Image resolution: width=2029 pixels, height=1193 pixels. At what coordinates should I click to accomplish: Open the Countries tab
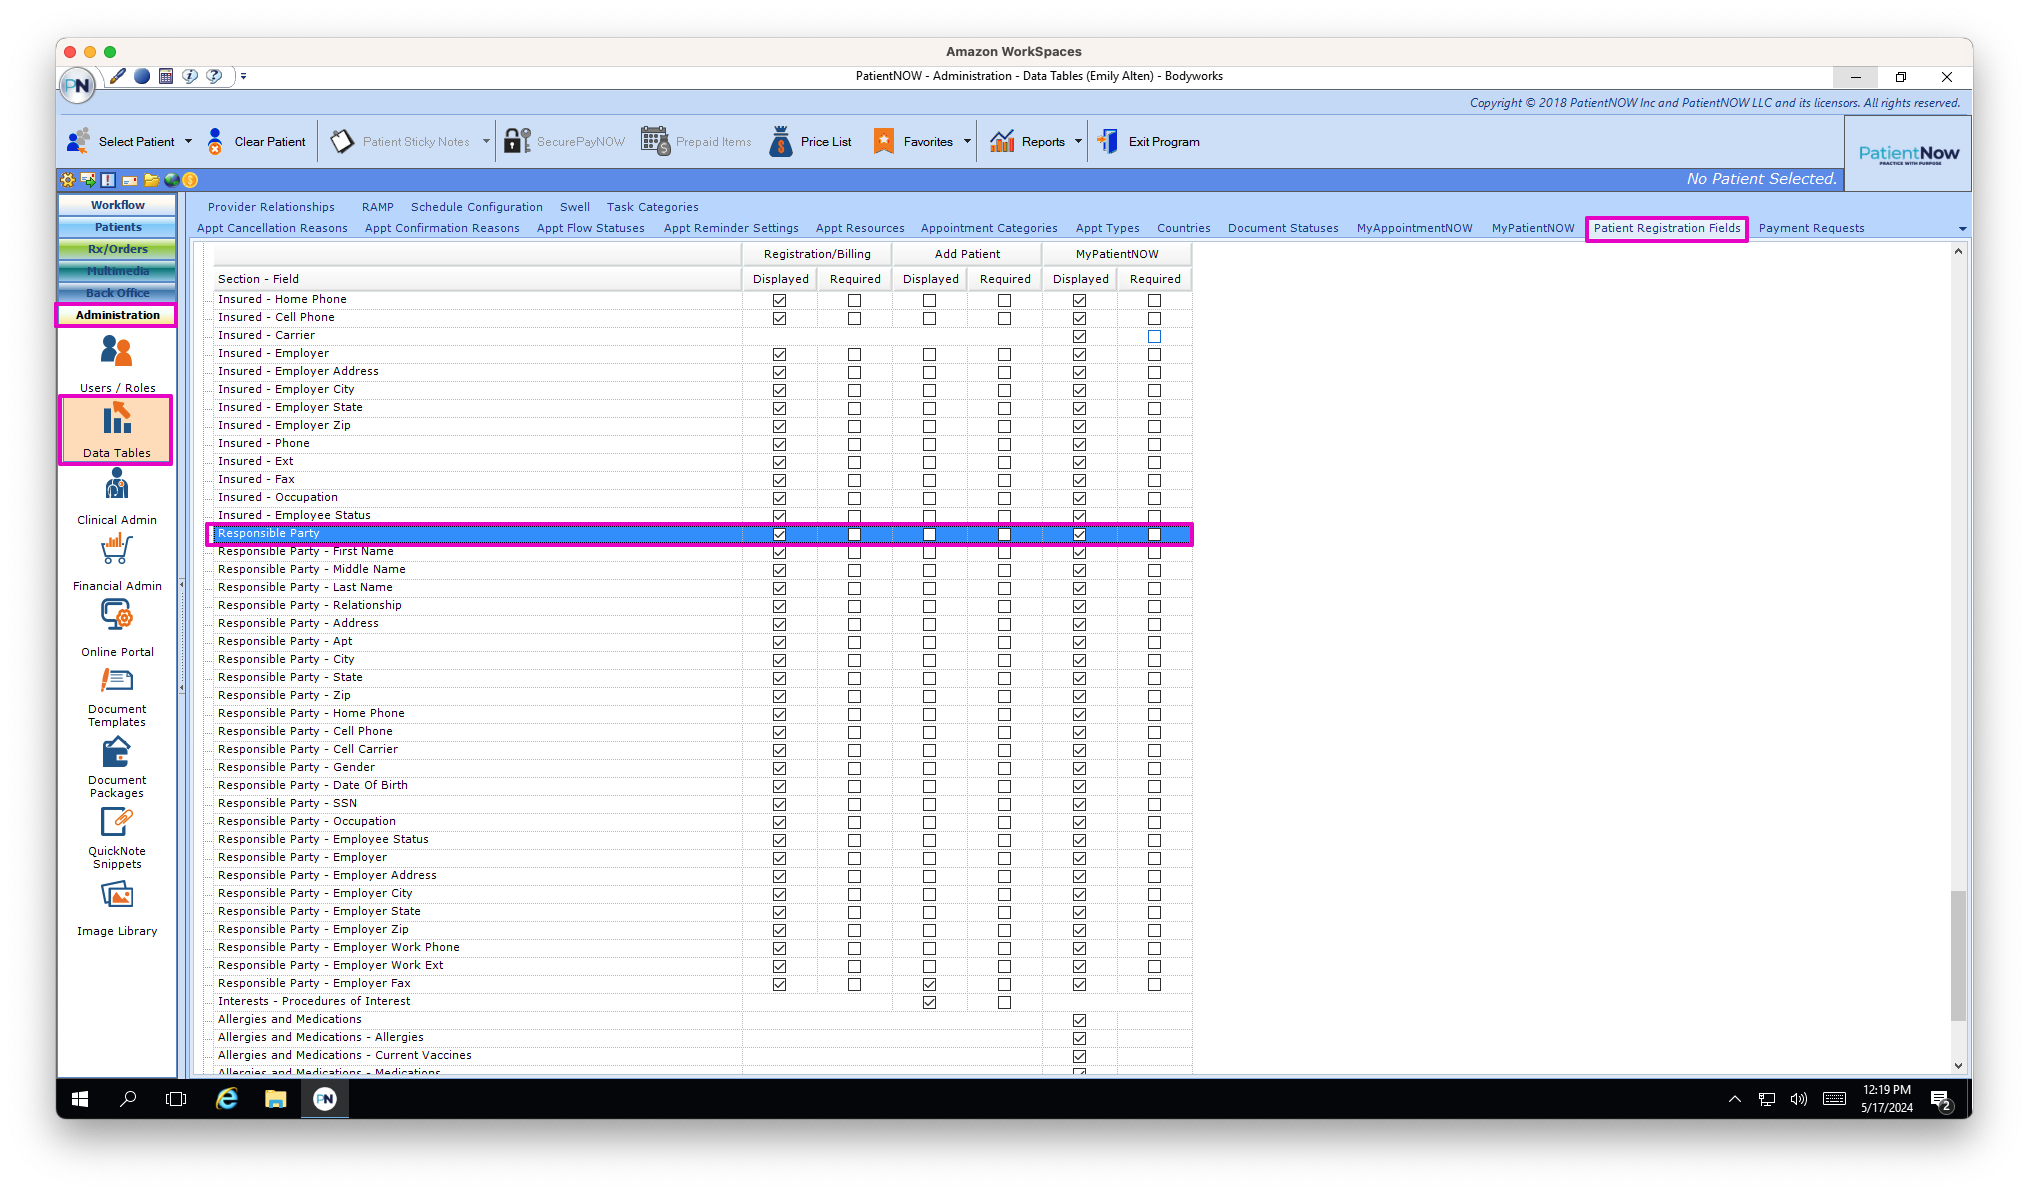coord(1183,228)
